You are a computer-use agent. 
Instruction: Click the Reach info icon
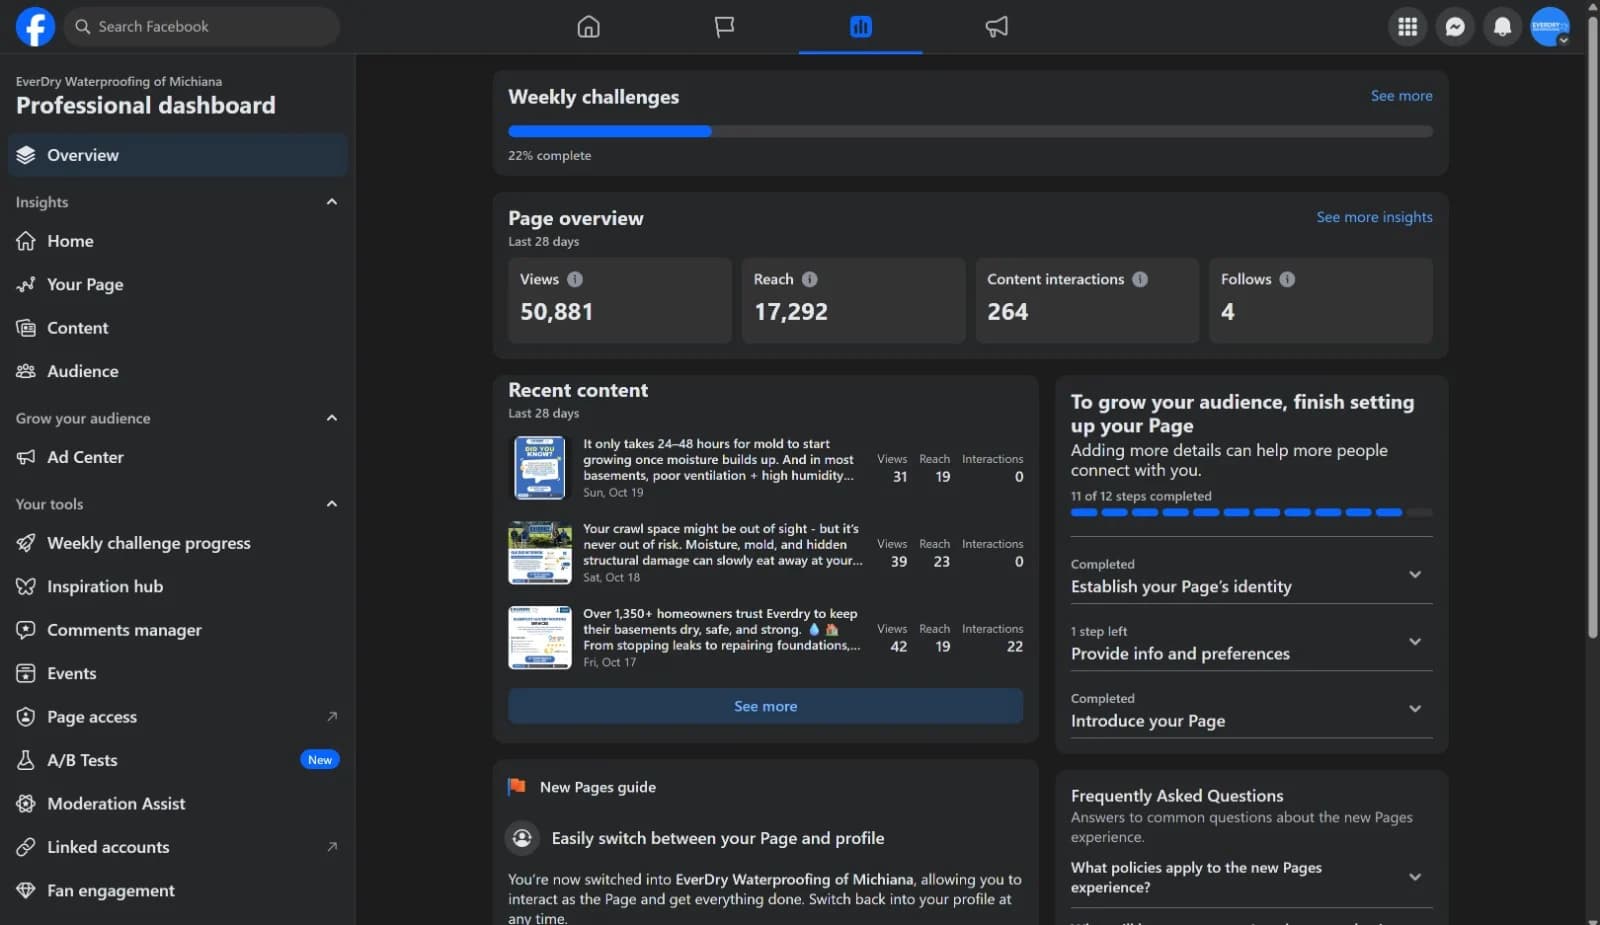[810, 279]
